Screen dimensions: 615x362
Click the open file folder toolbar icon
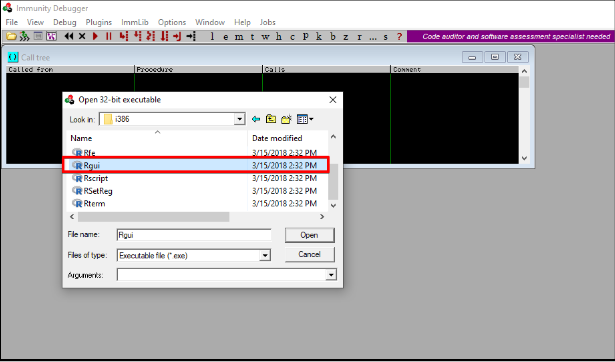11,36
